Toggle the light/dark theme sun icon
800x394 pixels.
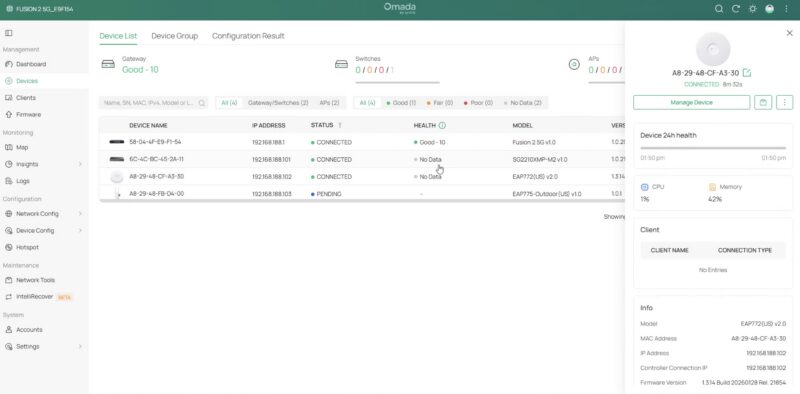point(753,9)
